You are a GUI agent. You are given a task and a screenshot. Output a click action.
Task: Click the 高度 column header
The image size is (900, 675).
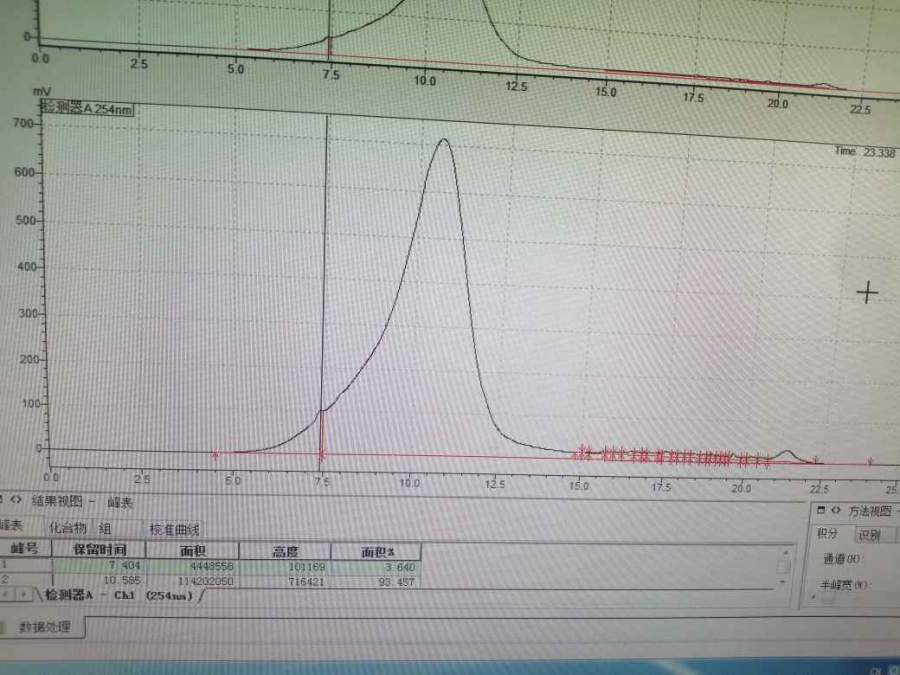coord(285,552)
